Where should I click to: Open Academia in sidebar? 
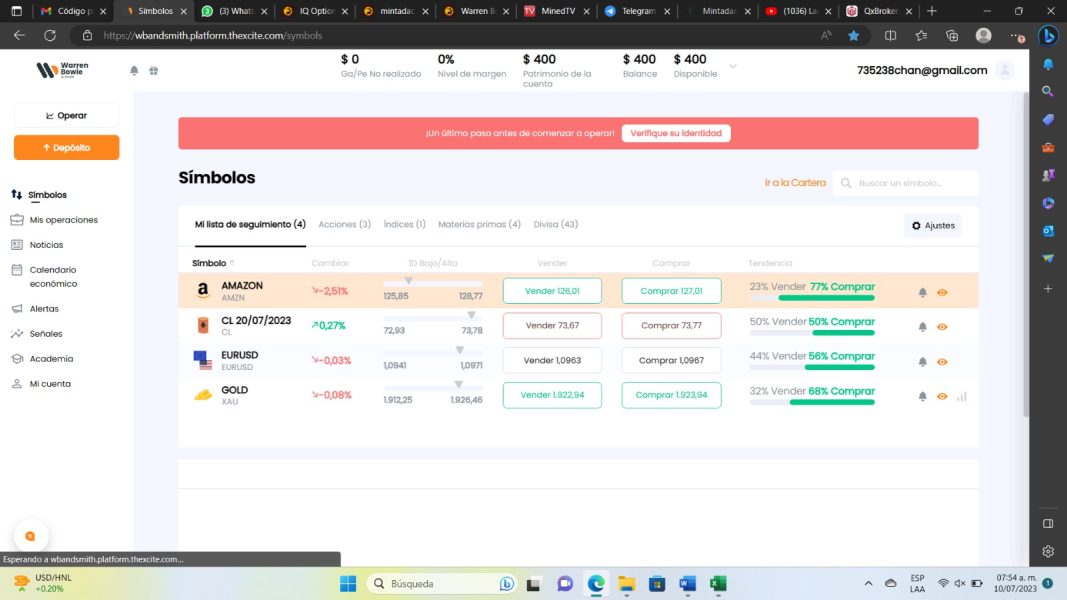pyautogui.click(x=42, y=359)
